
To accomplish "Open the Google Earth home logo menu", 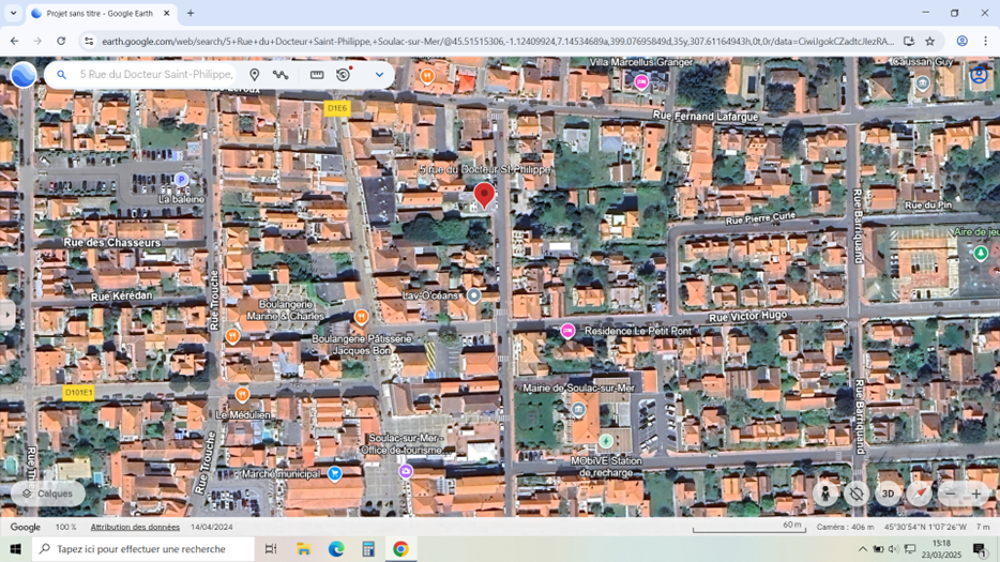I will [24, 75].
